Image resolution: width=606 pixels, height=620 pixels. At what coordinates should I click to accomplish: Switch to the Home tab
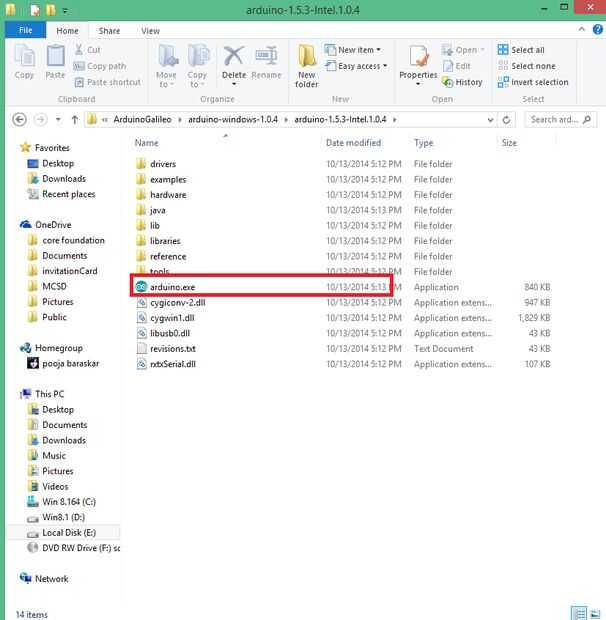pyautogui.click(x=67, y=31)
